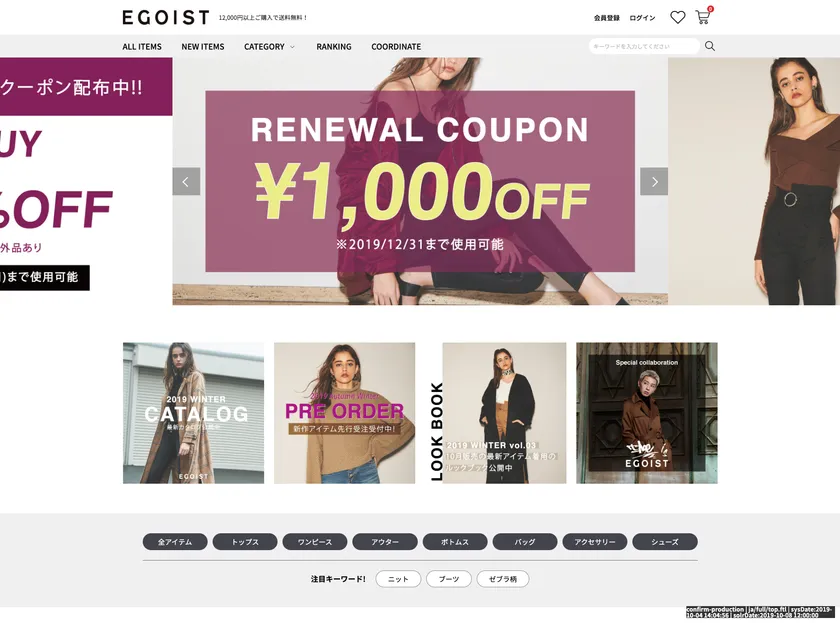This screenshot has height=623, width=840.
Task: Select the トップス category button
Action: (245, 542)
